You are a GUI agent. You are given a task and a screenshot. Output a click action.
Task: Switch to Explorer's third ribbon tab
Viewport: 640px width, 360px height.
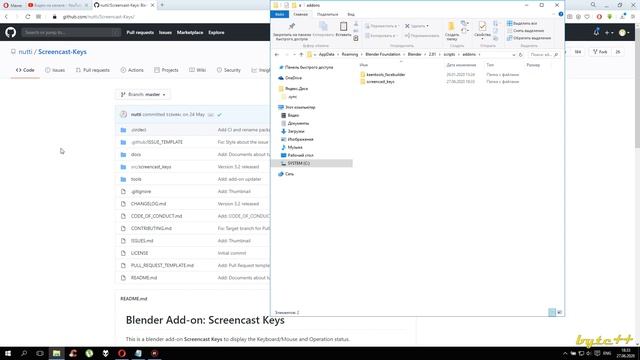tap(327, 14)
